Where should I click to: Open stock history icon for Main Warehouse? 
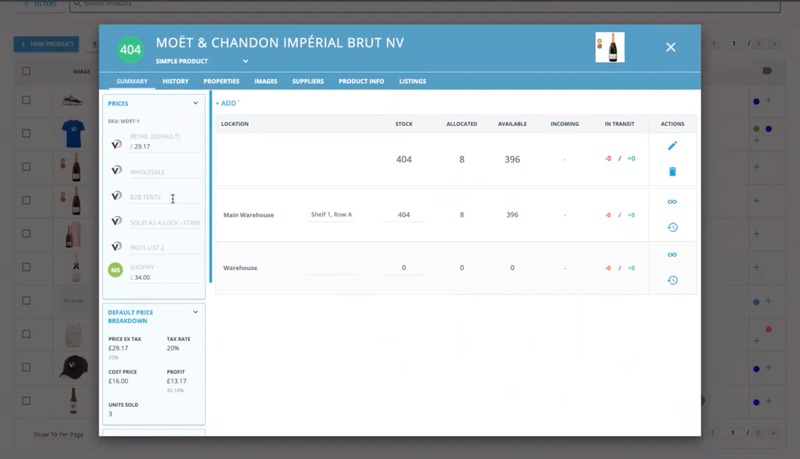672,227
